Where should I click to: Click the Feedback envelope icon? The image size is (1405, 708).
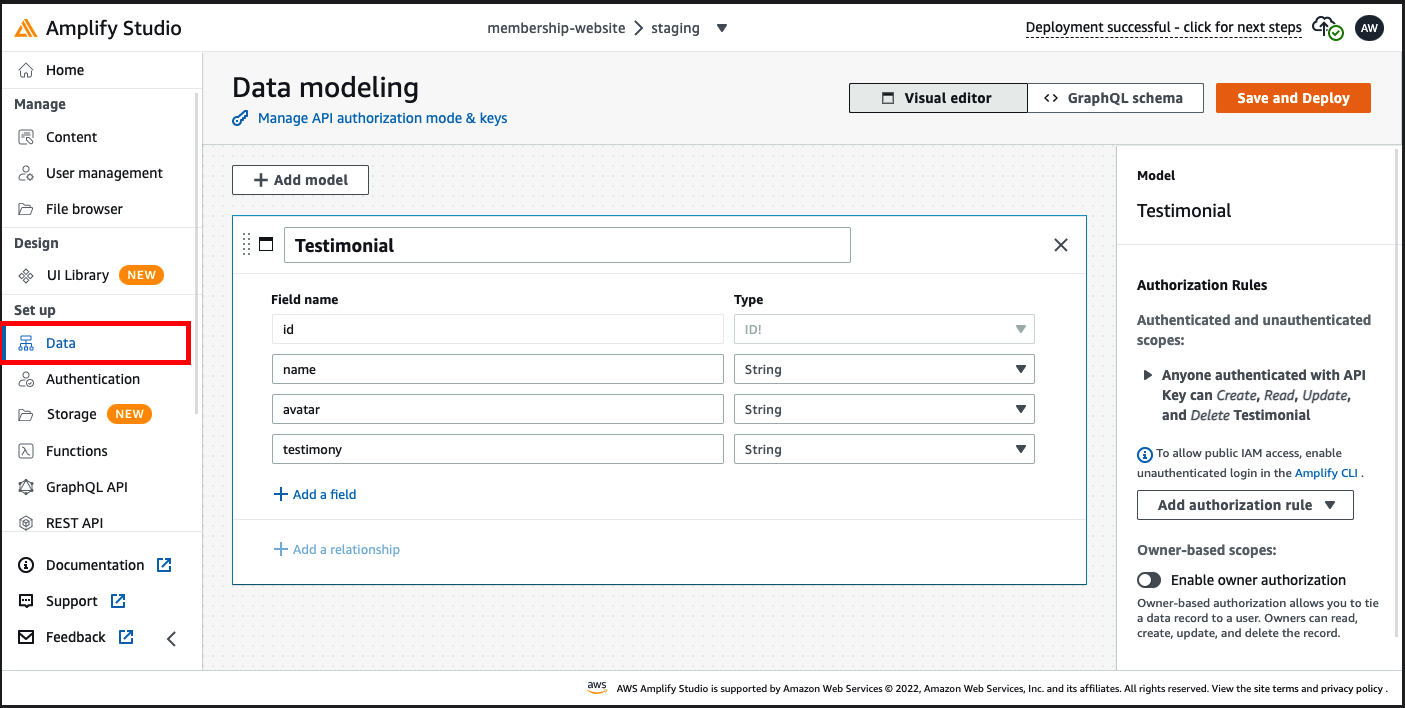[27, 637]
